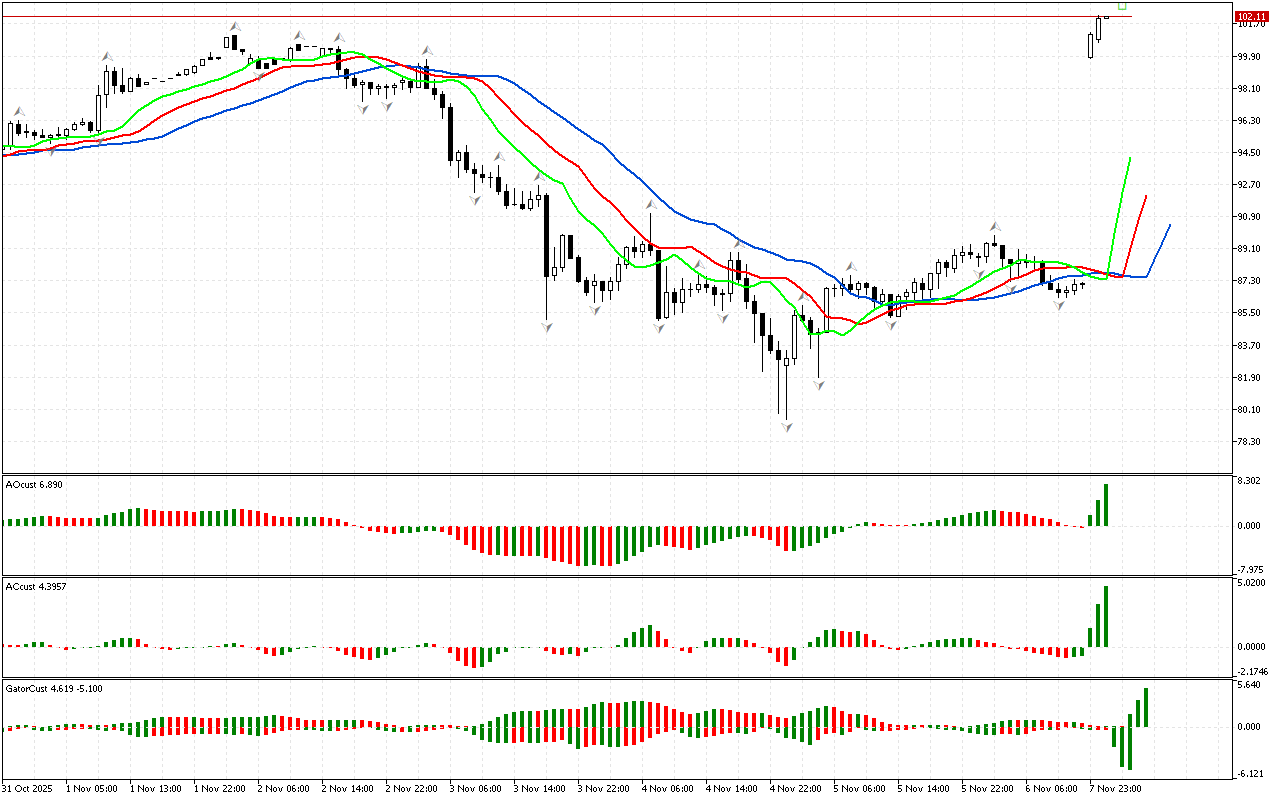Select the ACcust 4.3957 indicator label

point(37,586)
